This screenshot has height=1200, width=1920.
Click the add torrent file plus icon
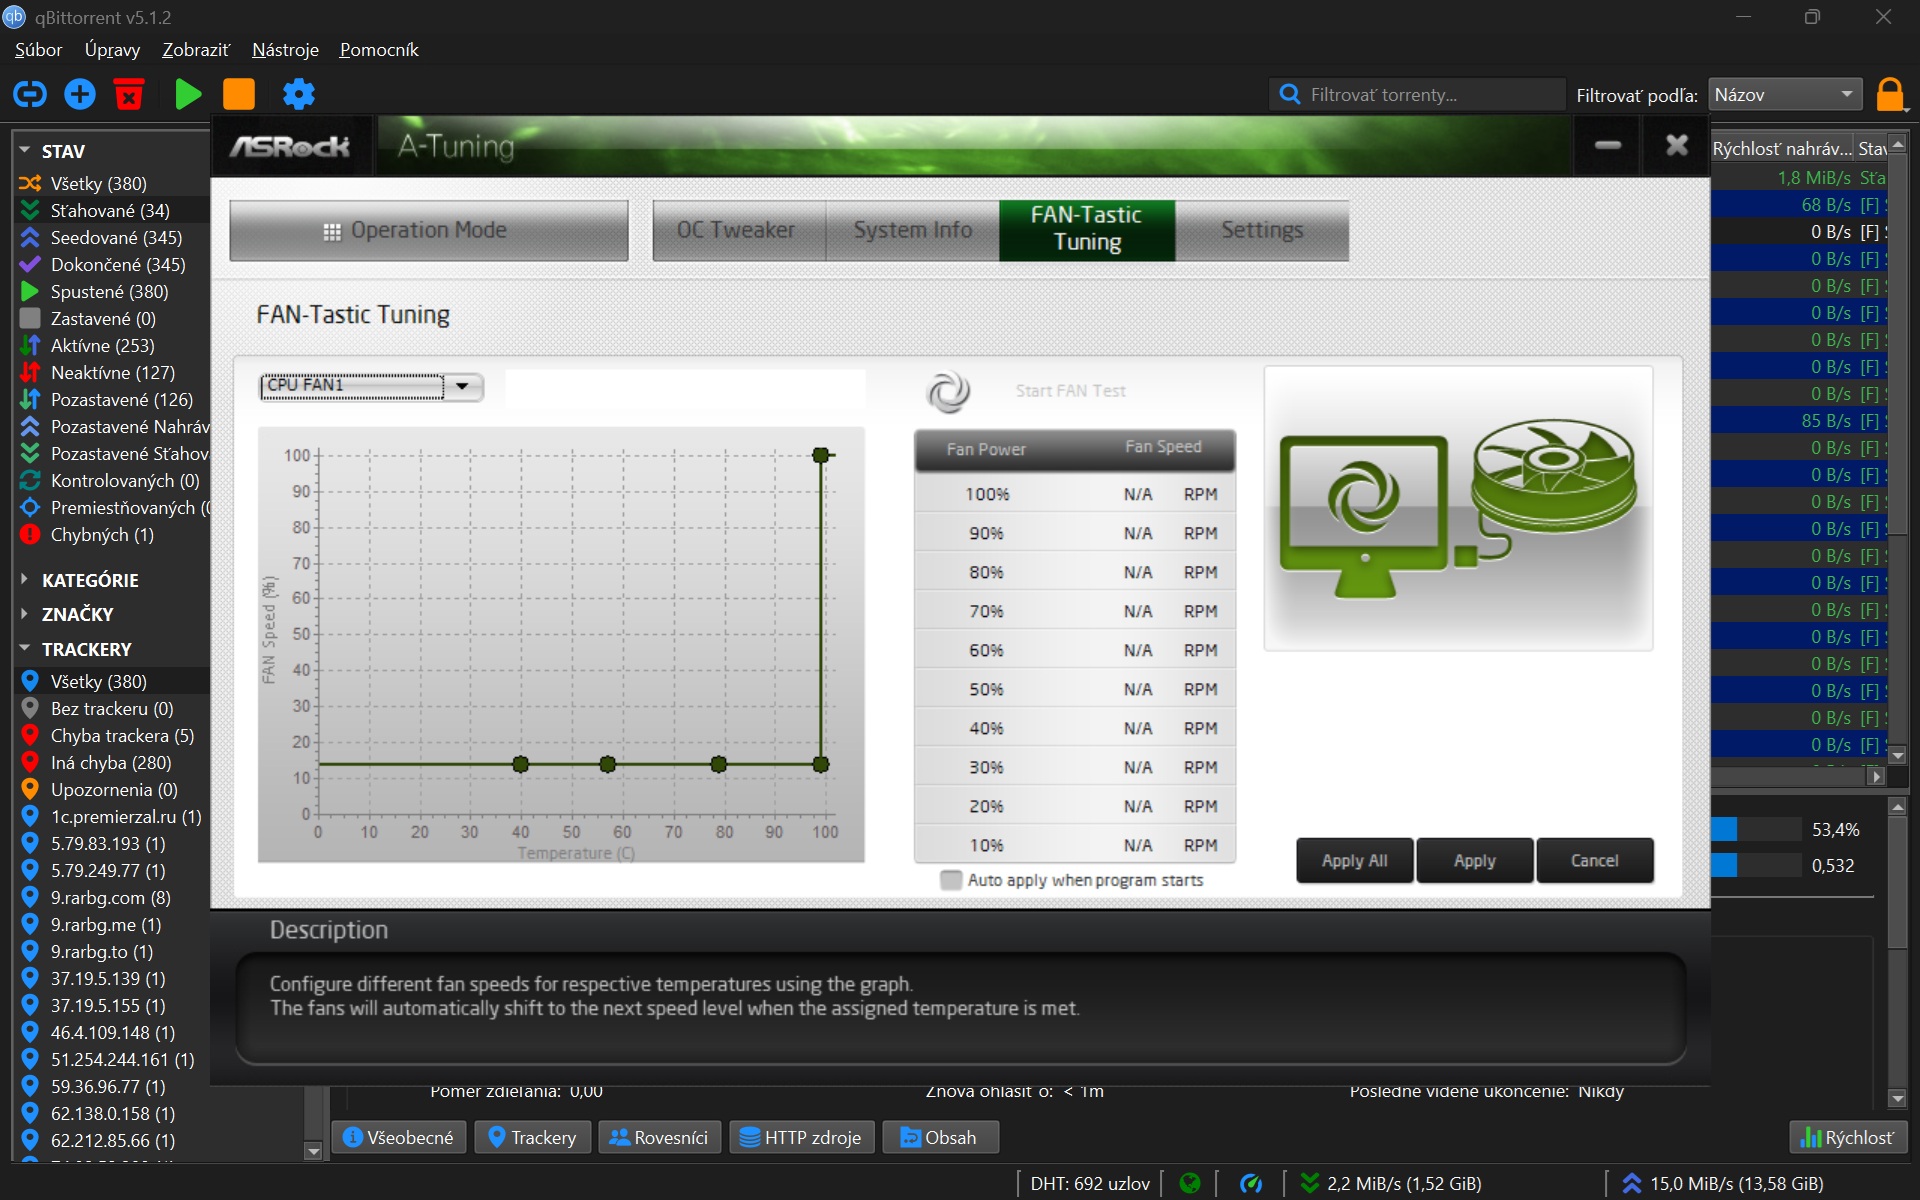coord(80,94)
